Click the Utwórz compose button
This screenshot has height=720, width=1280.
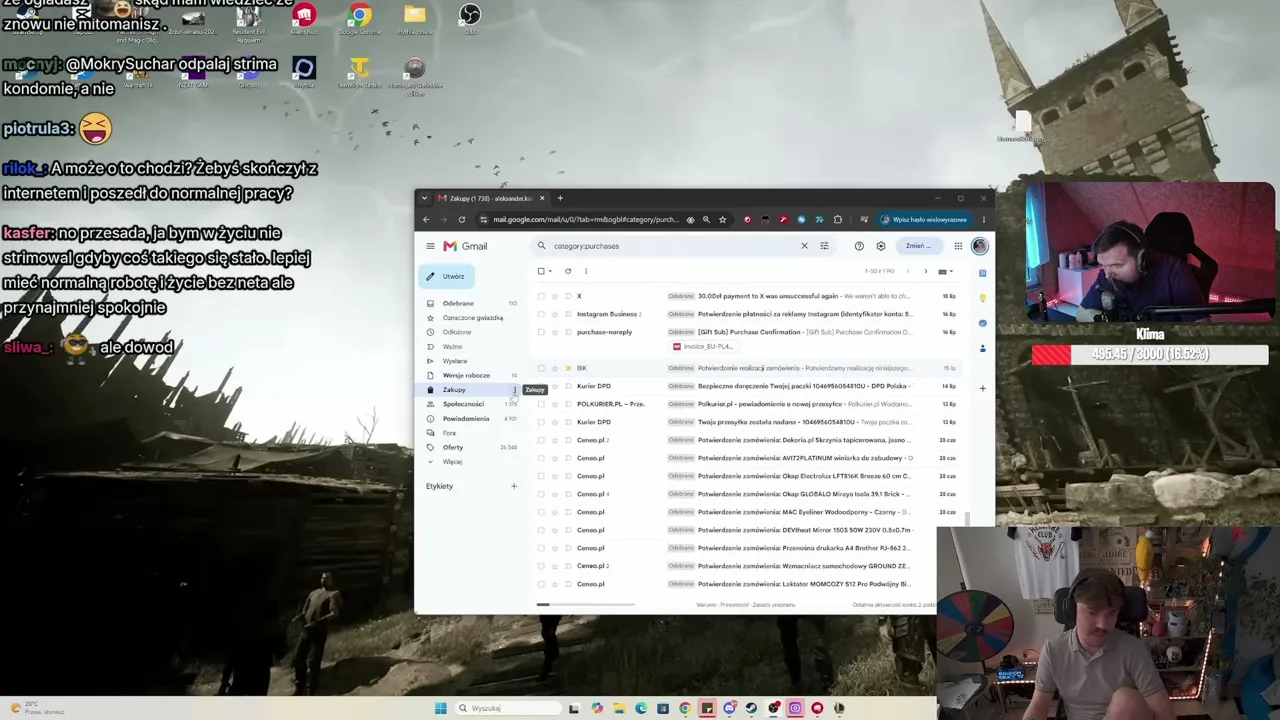pos(446,276)
